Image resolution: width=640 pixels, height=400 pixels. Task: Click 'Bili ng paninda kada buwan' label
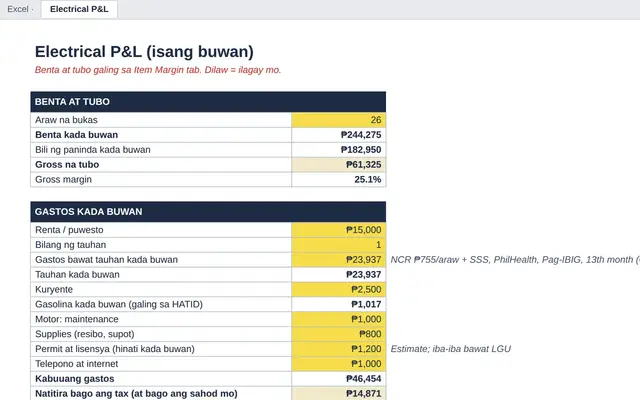[93, 150]
